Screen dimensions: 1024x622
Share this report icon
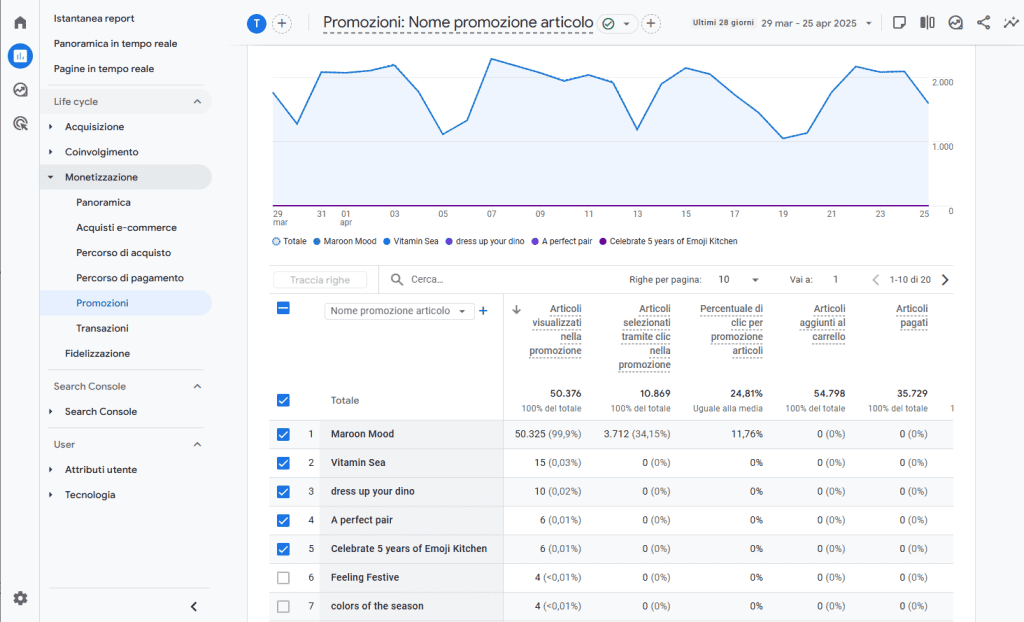coord(984,23)
